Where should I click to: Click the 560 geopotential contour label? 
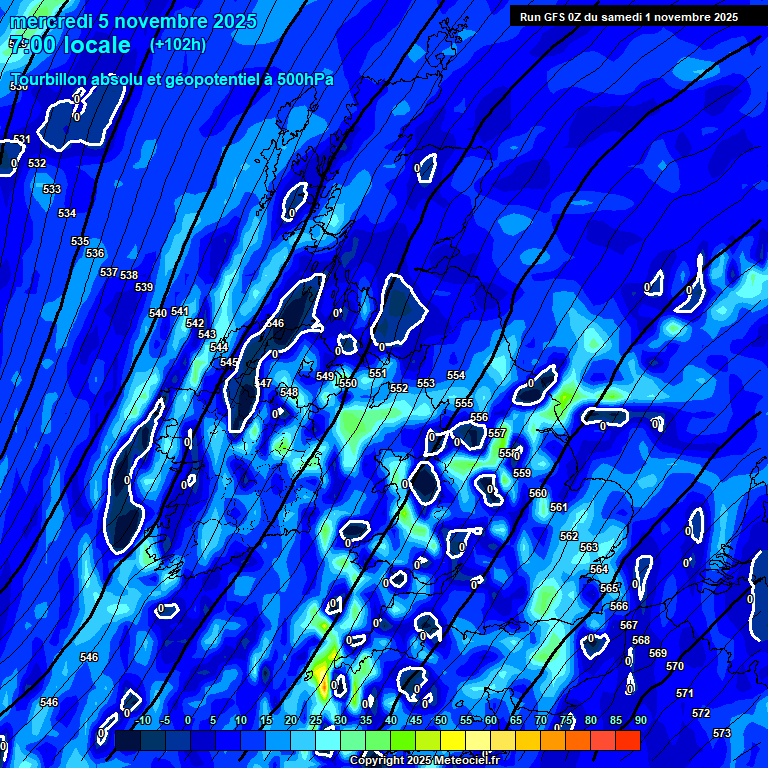coord(538,493)
